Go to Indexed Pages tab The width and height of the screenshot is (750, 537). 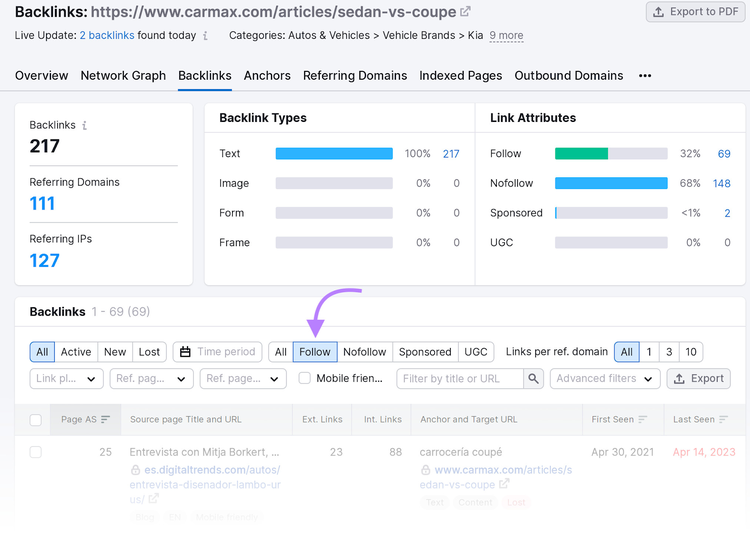461,76
